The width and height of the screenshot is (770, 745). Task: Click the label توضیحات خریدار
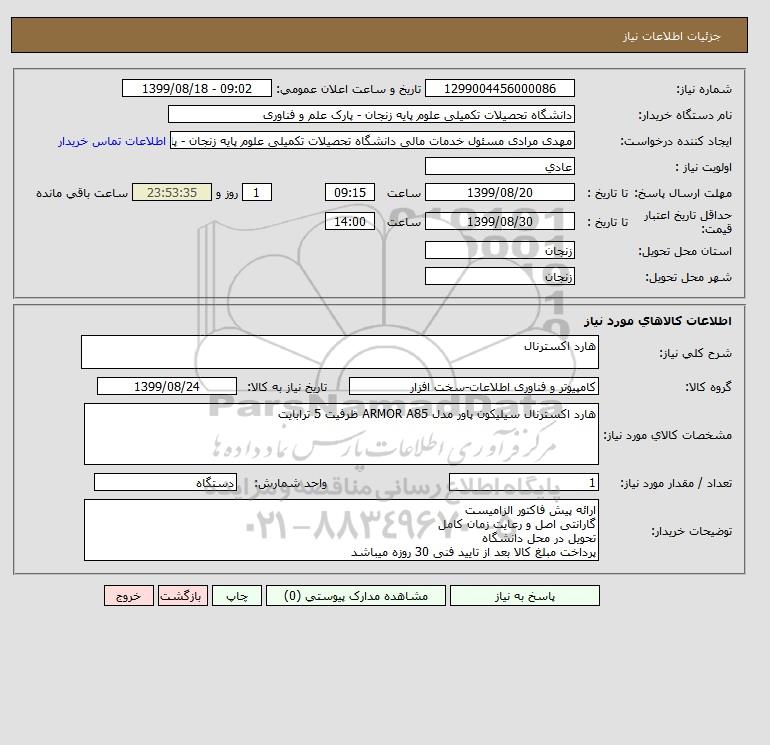[x=691, y=531]
